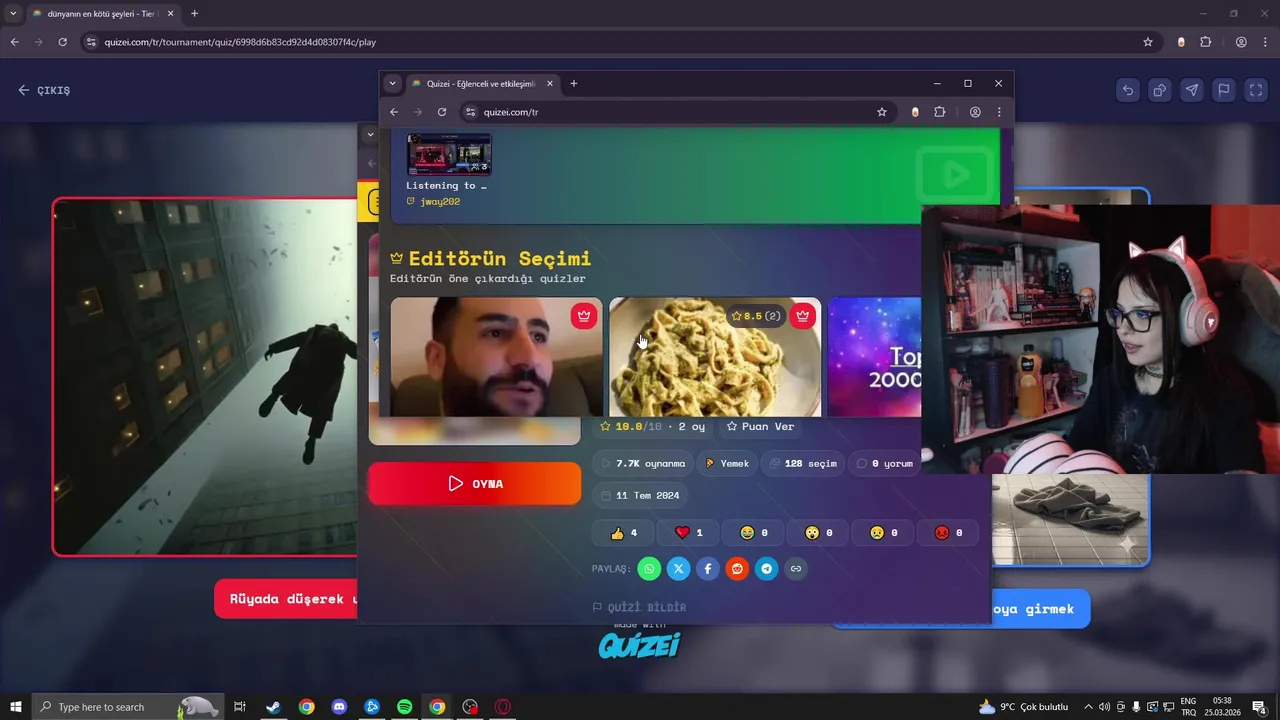
Task: Choose the 'Rüyada düşerek' red option
Action: (x=287, y=599)
